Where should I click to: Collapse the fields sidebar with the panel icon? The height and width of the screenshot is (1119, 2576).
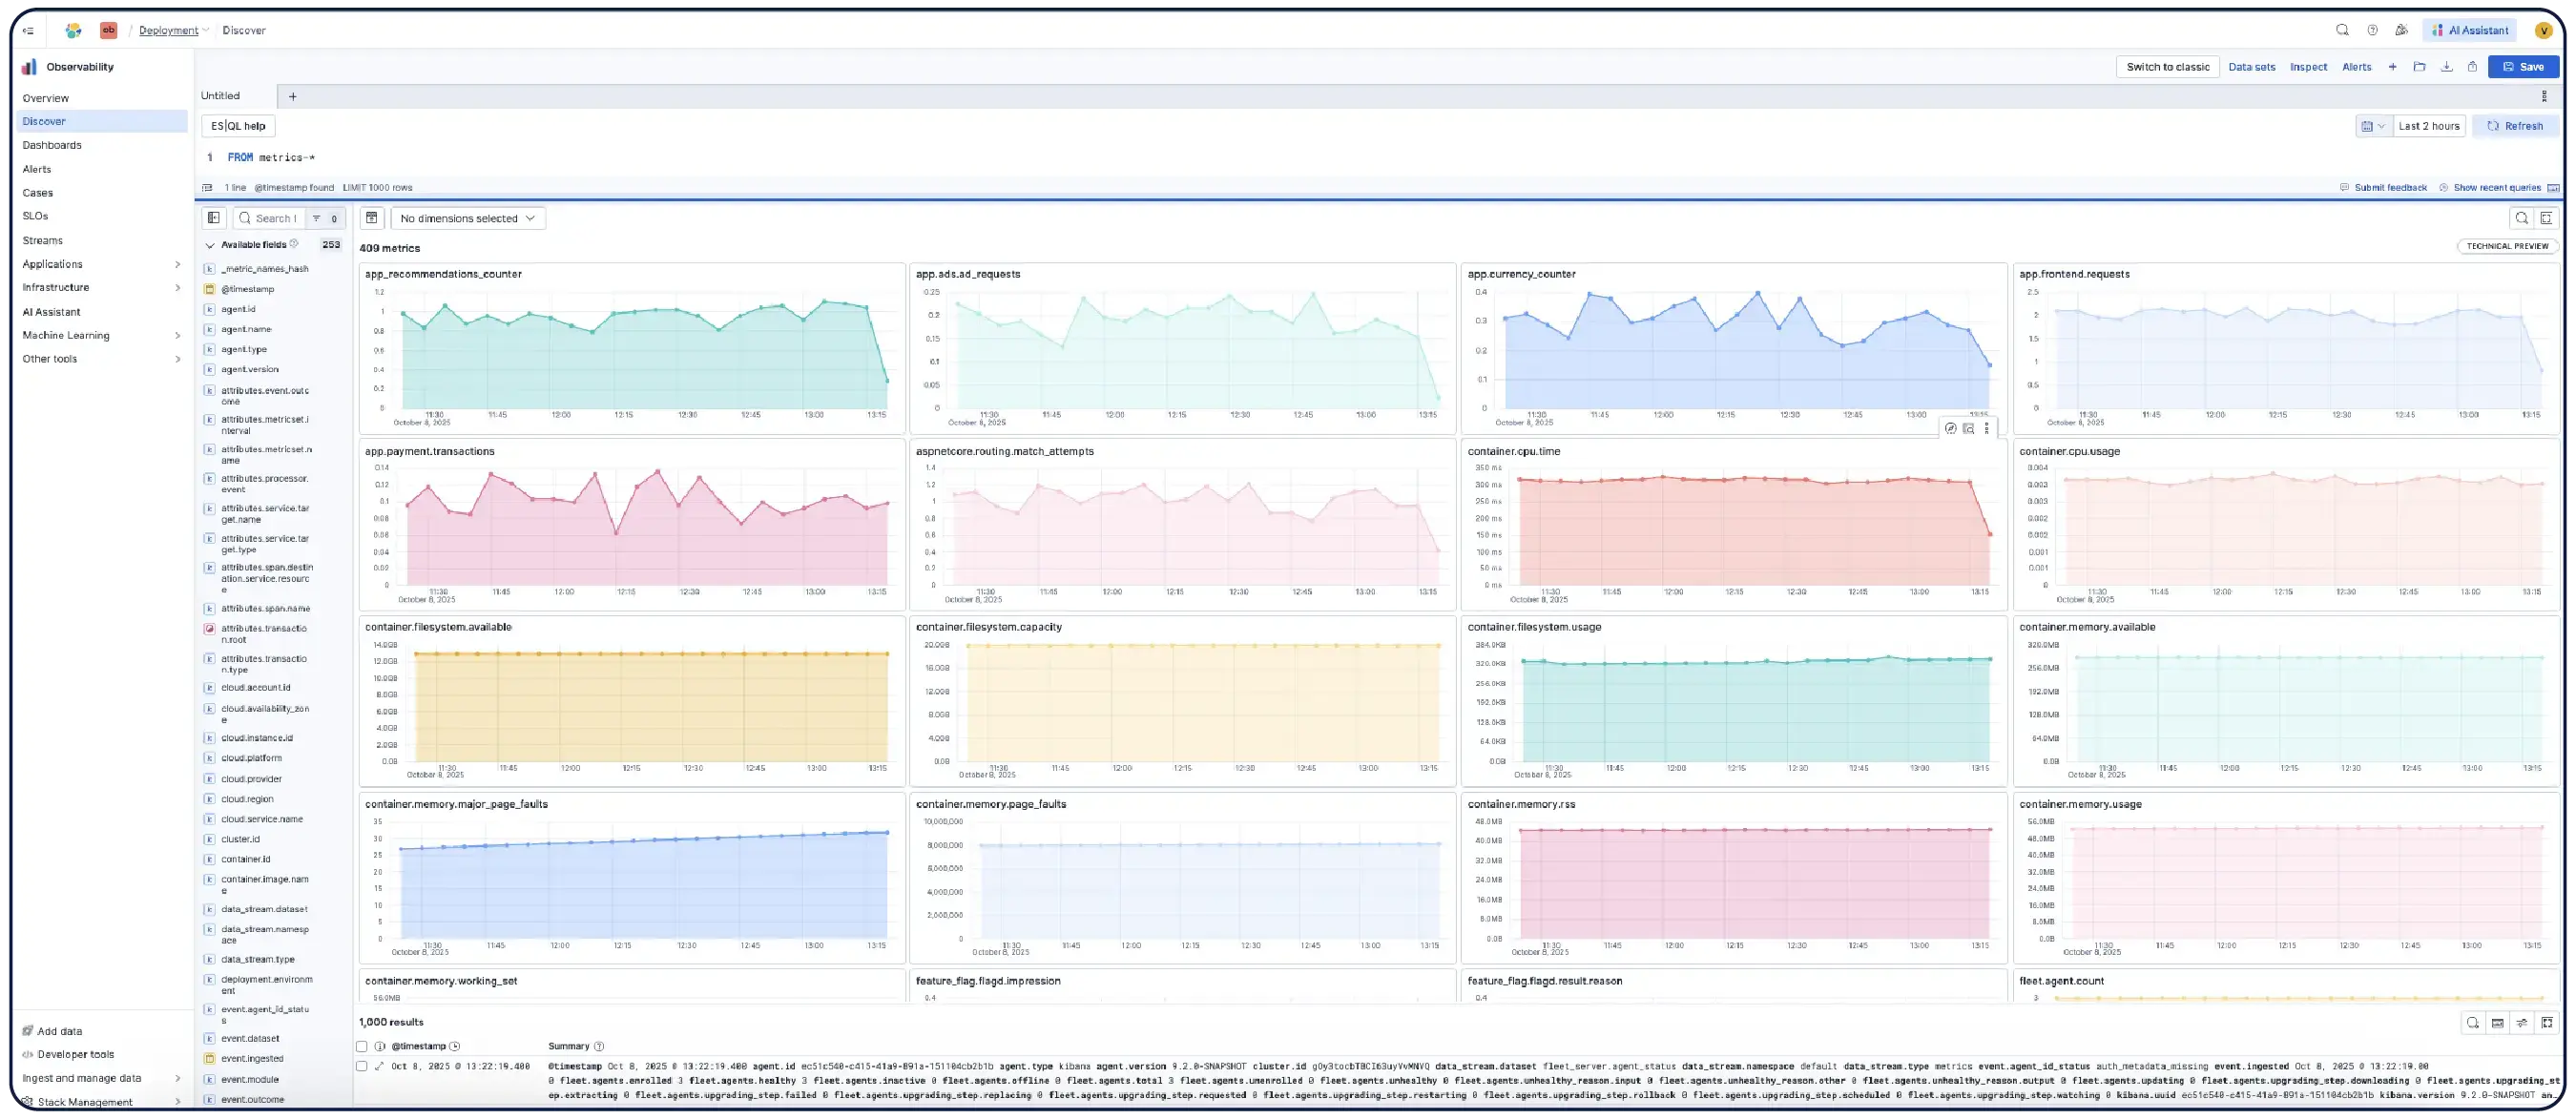point(213,217)
